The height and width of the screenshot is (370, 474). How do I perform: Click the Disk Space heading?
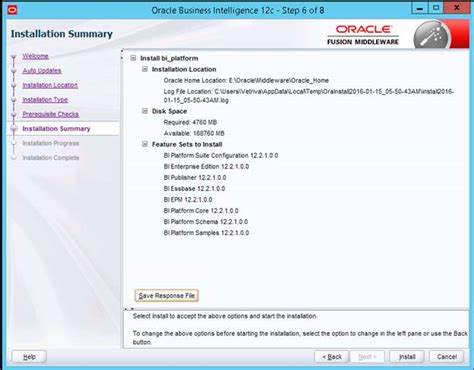click(x=169, y=111)
